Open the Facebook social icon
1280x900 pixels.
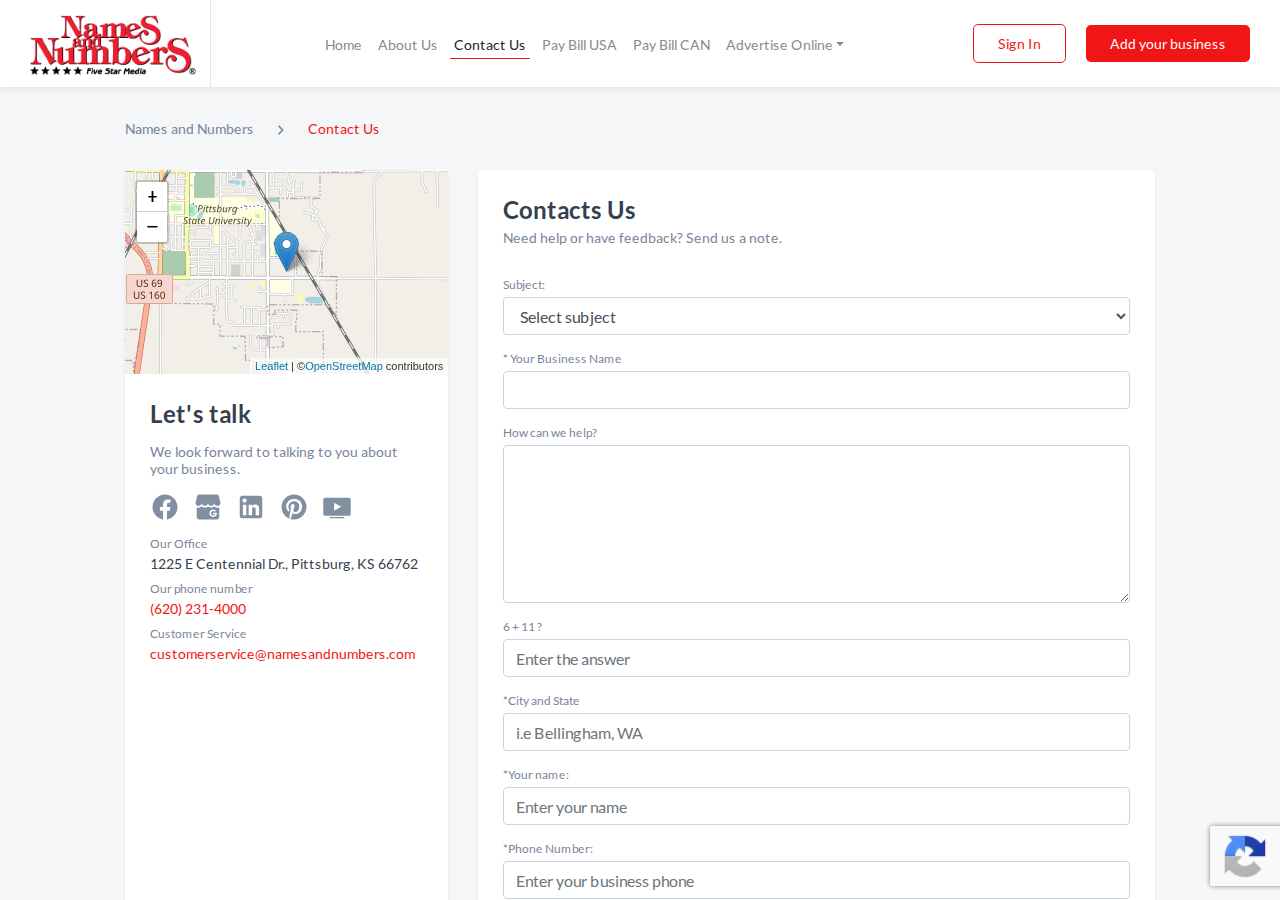[165, 507]
